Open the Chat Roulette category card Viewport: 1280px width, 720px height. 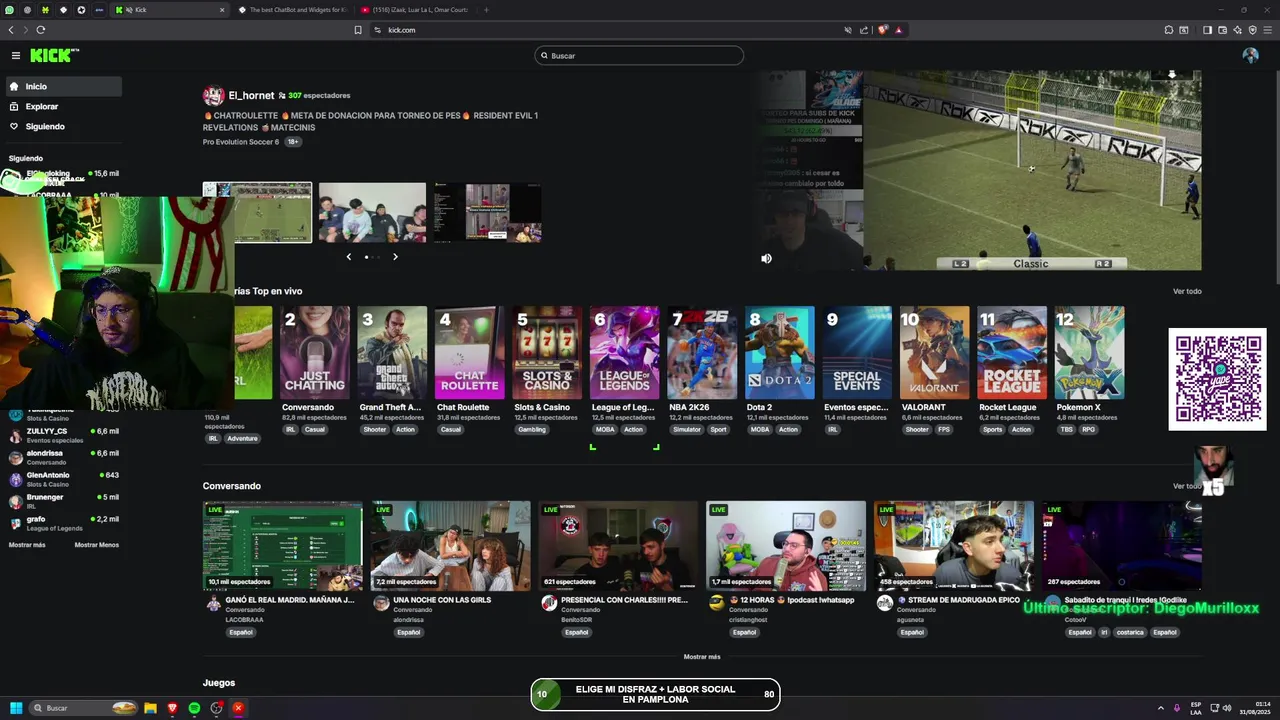pos(469,353)
